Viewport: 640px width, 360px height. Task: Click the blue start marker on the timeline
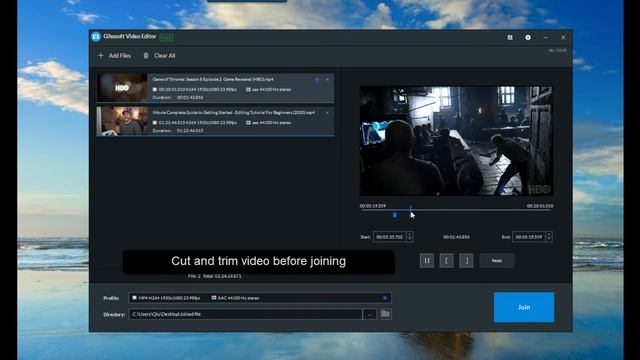tap(394, 215)
